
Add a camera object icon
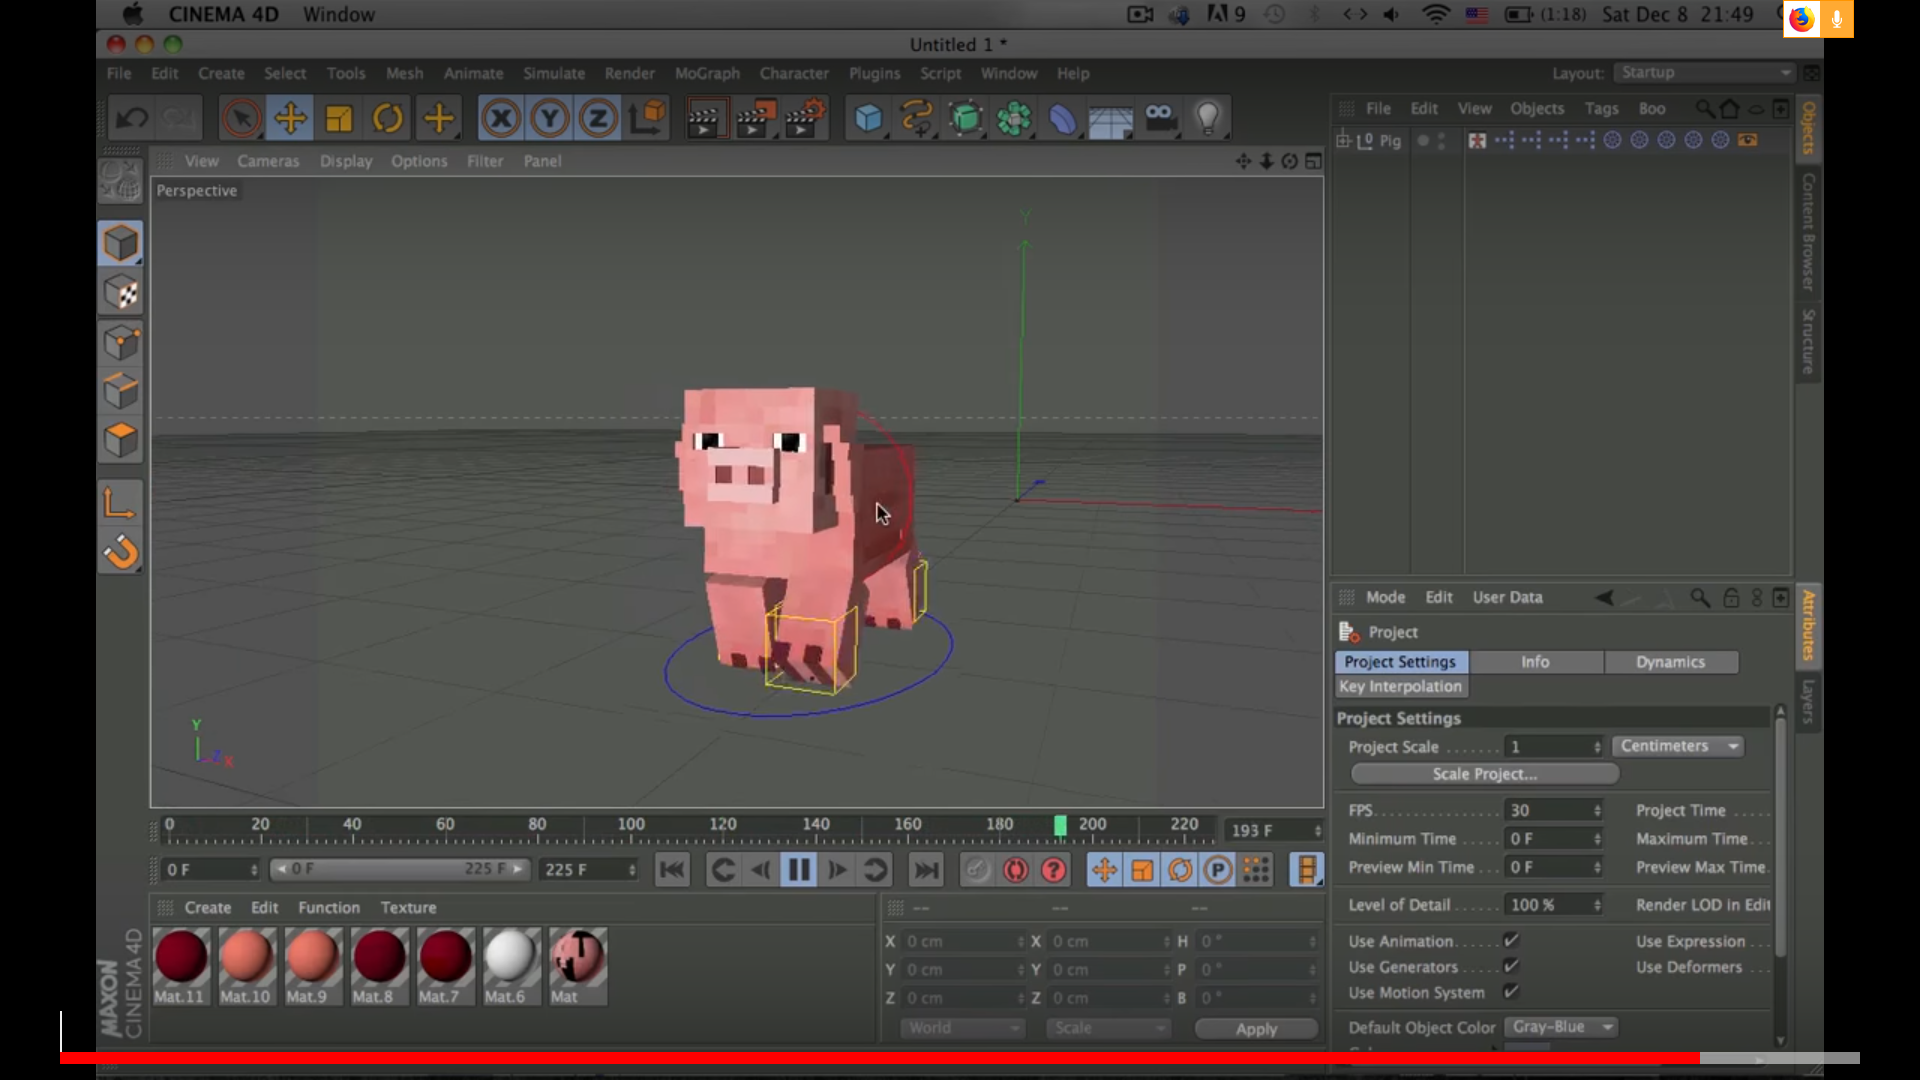(1160, 118)
